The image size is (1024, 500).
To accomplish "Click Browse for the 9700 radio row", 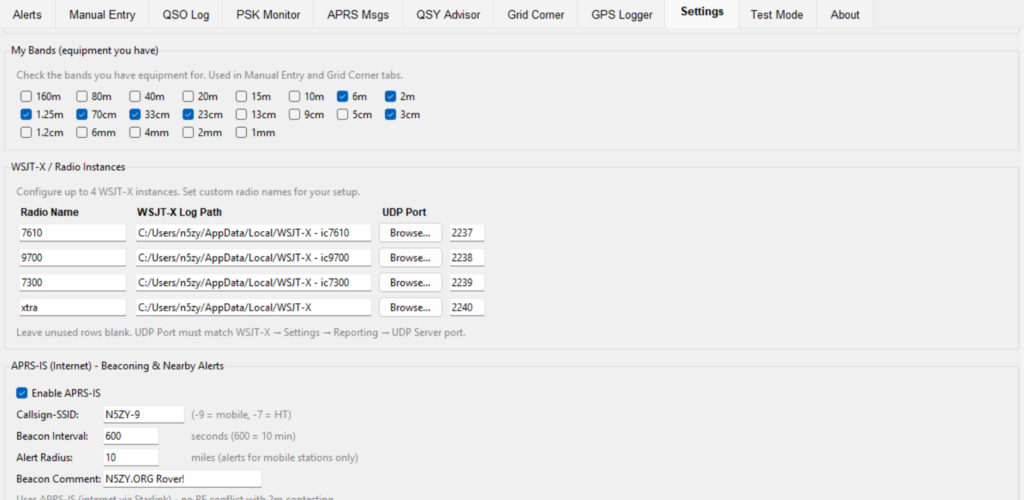I will pos(410,257).
